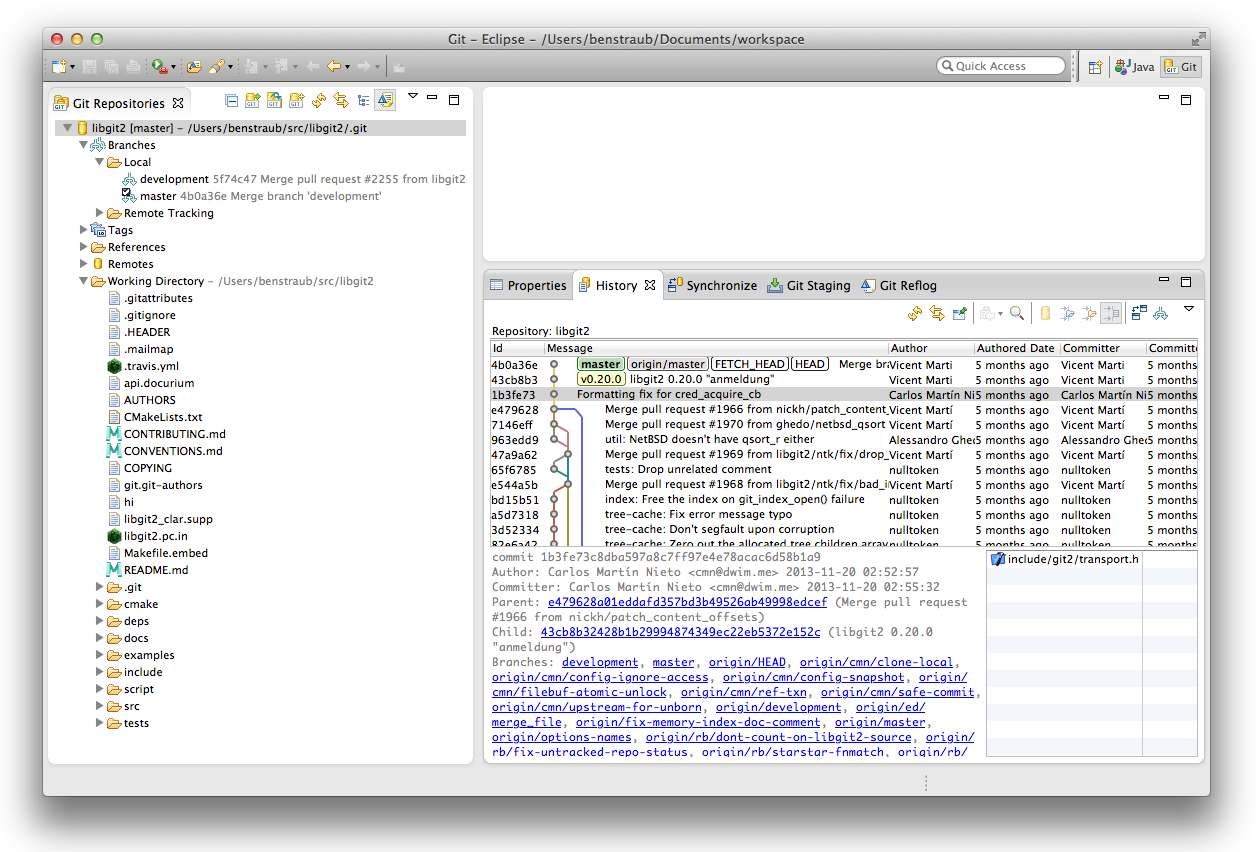The image size is (1257, 852).
Task: Click Compare Mode icon in History toolbar
Action: click(x=1139, y=314)
